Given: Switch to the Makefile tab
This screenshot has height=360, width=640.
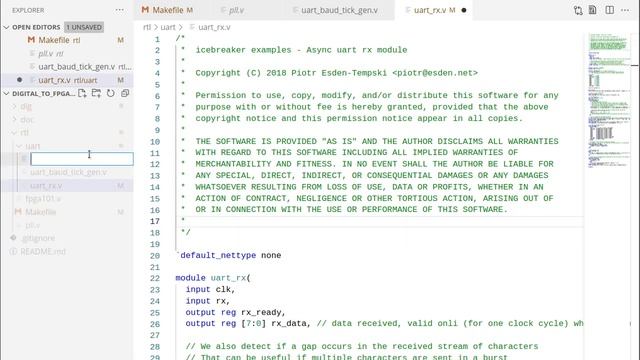Looking at the screenshot, I should click(167, 10).
